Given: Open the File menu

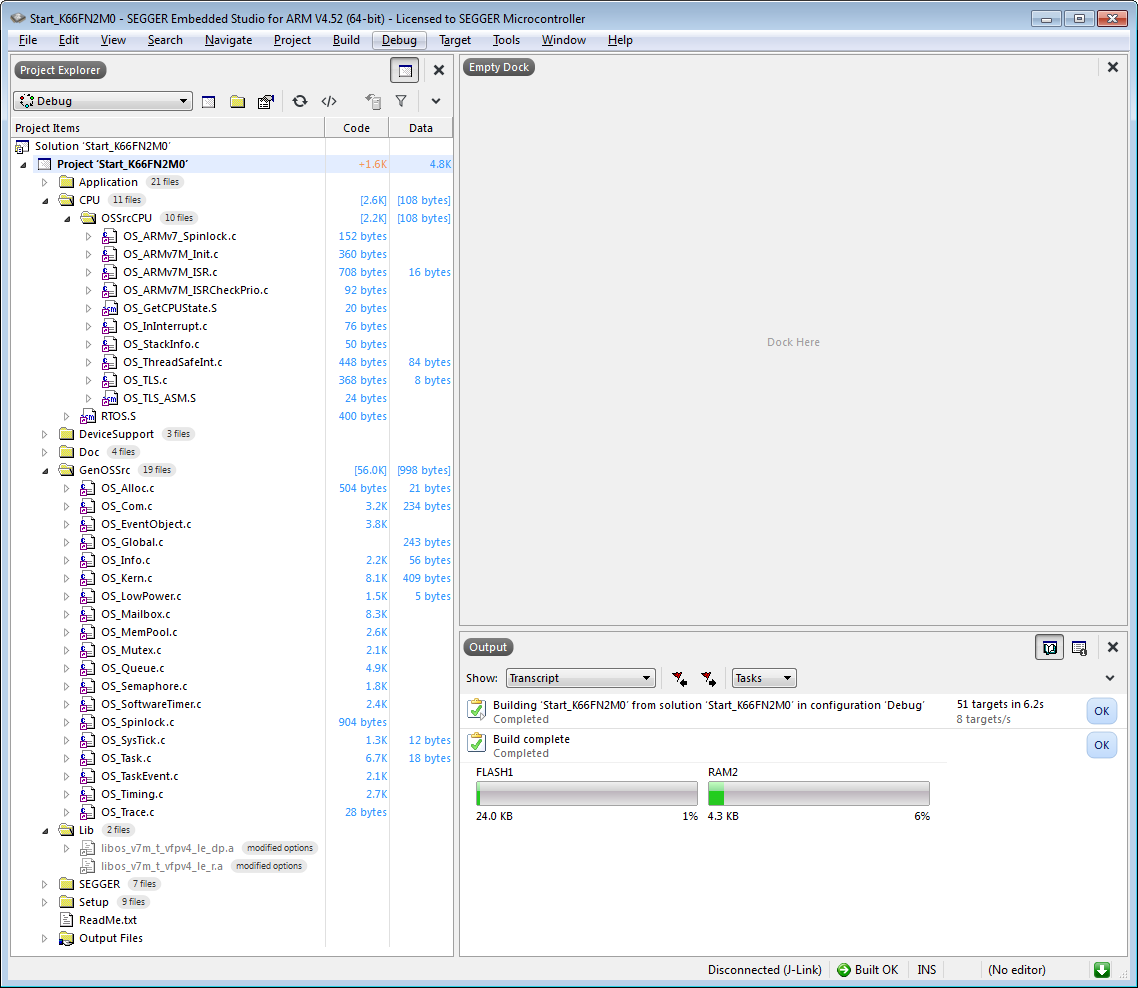Looking at the screenshot, I should tap(28, 40).
